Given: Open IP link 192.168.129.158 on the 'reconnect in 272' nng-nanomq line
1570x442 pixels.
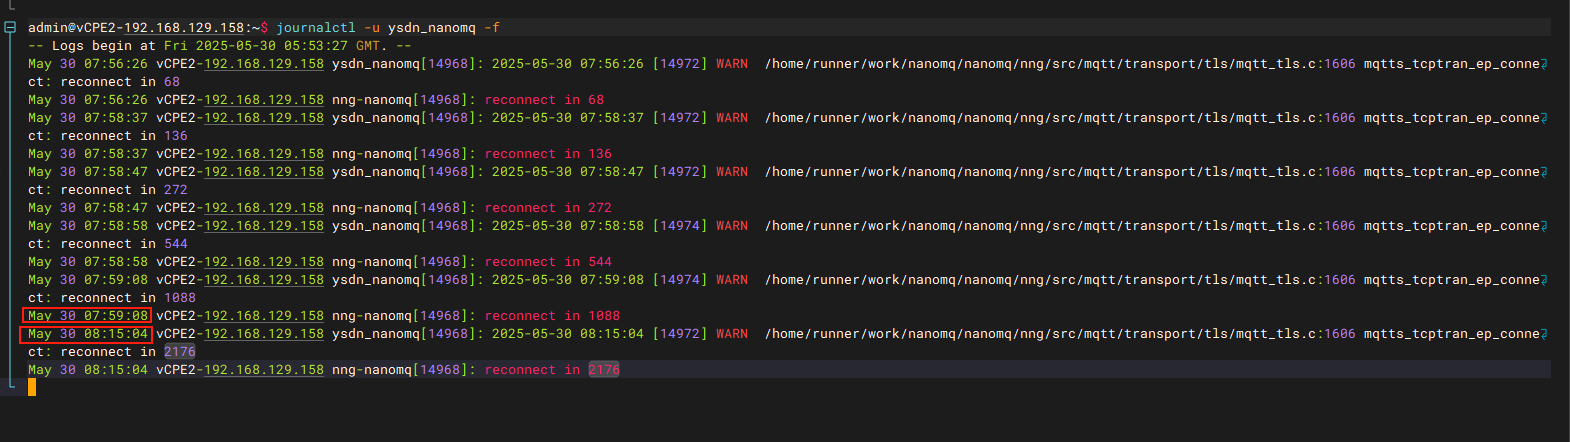Looking at the screenshot, I should (264, 208).
